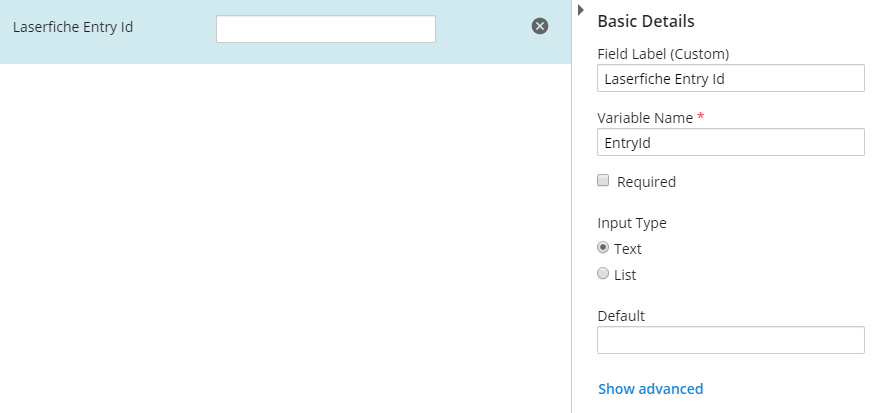Viewport: 884px width, 413px height.
Task: Remove the Laserfiche Entry Id field
Action: (x=540, y=26)
